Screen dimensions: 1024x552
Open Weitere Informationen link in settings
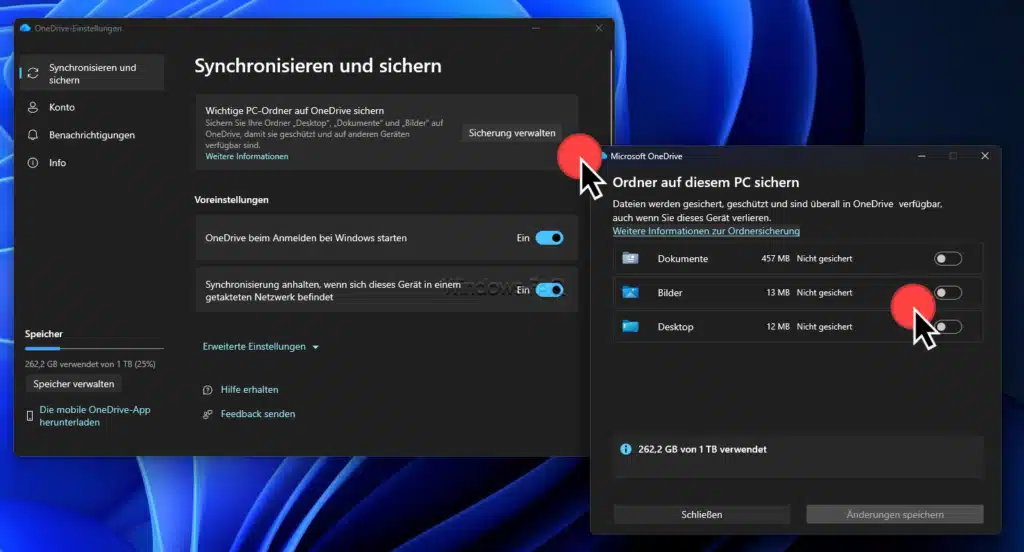pos(247,156)
